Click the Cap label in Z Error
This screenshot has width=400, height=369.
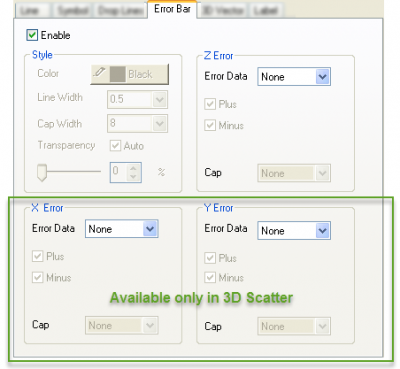[213, 173]
